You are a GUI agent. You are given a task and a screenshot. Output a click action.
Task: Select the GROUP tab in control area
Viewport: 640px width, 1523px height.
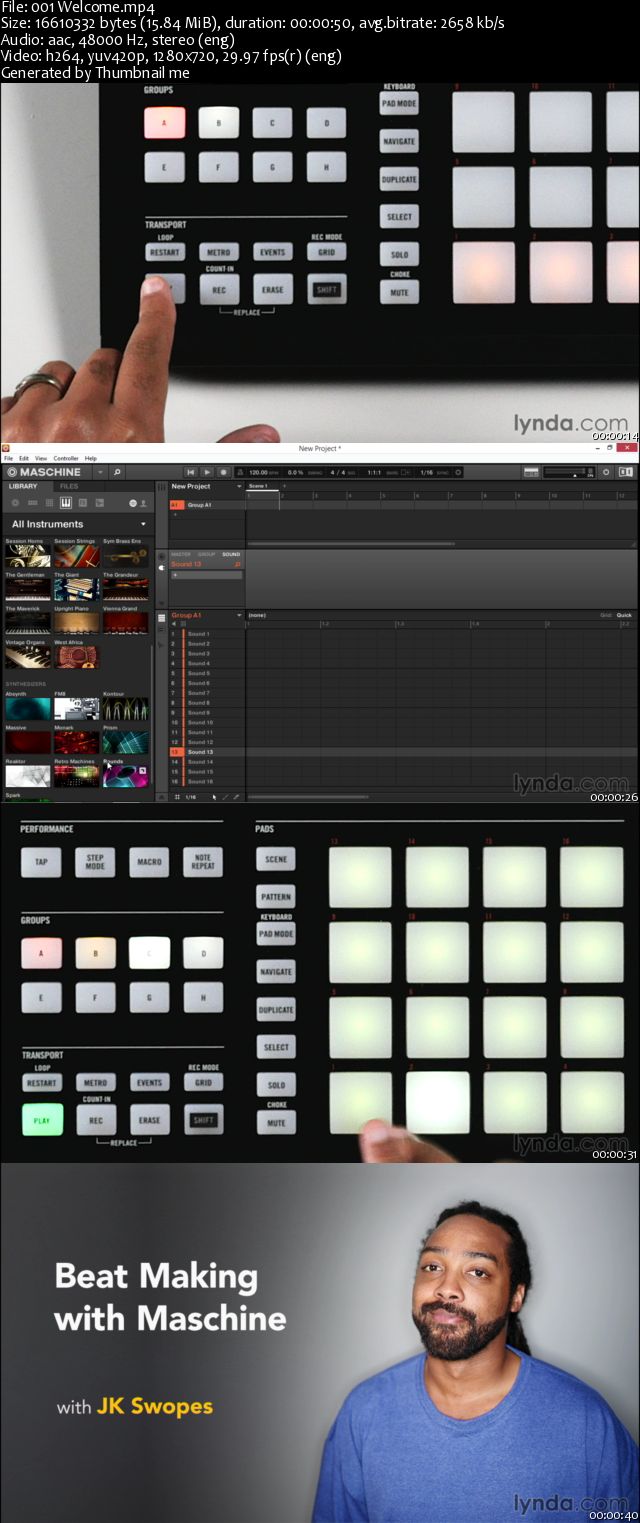(206, 554)
